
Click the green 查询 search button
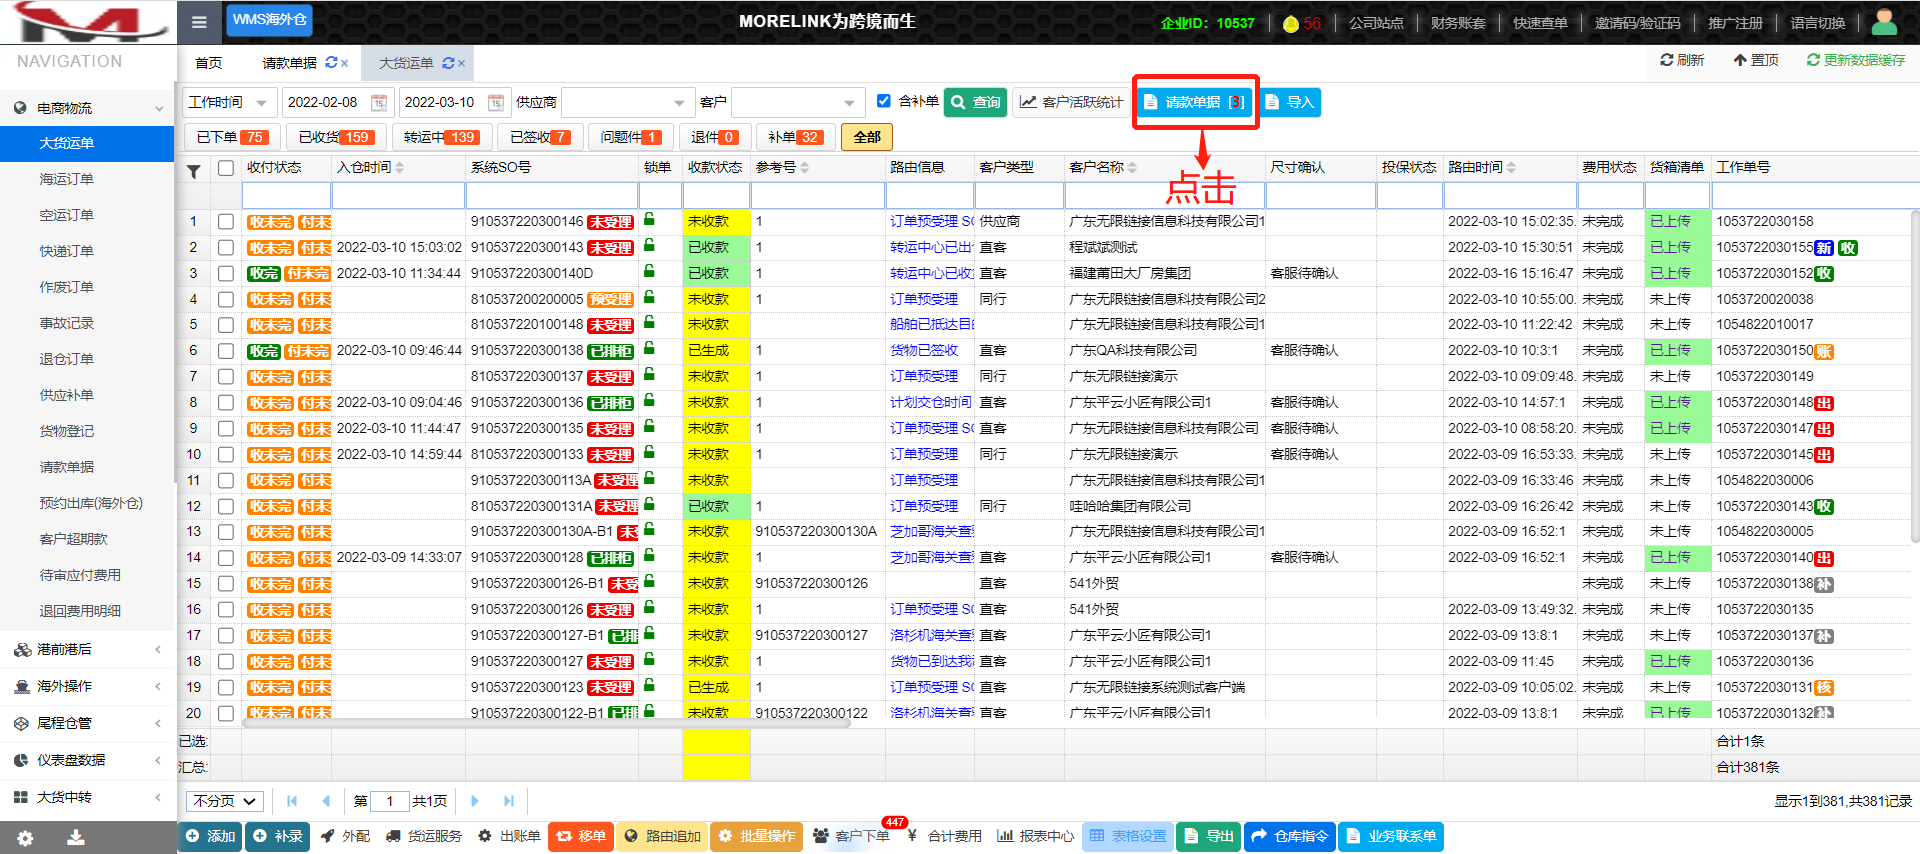coord(975,102)
